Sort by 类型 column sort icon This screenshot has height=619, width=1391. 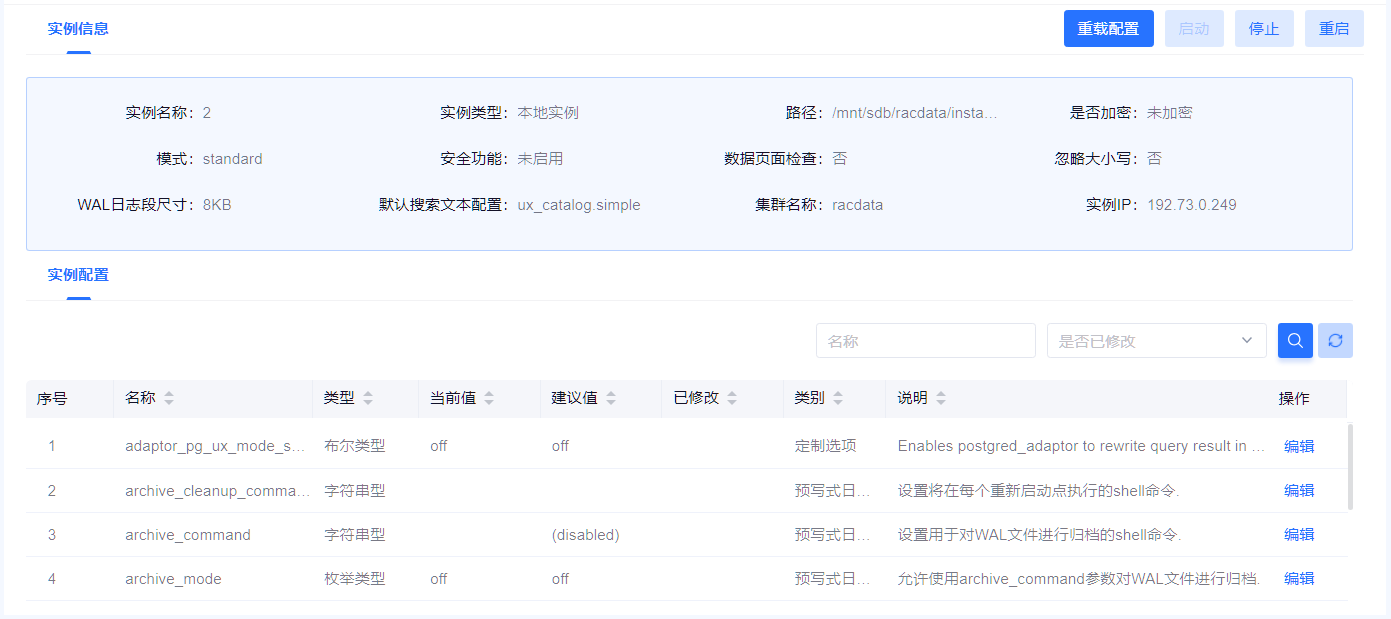coord(368,398)
